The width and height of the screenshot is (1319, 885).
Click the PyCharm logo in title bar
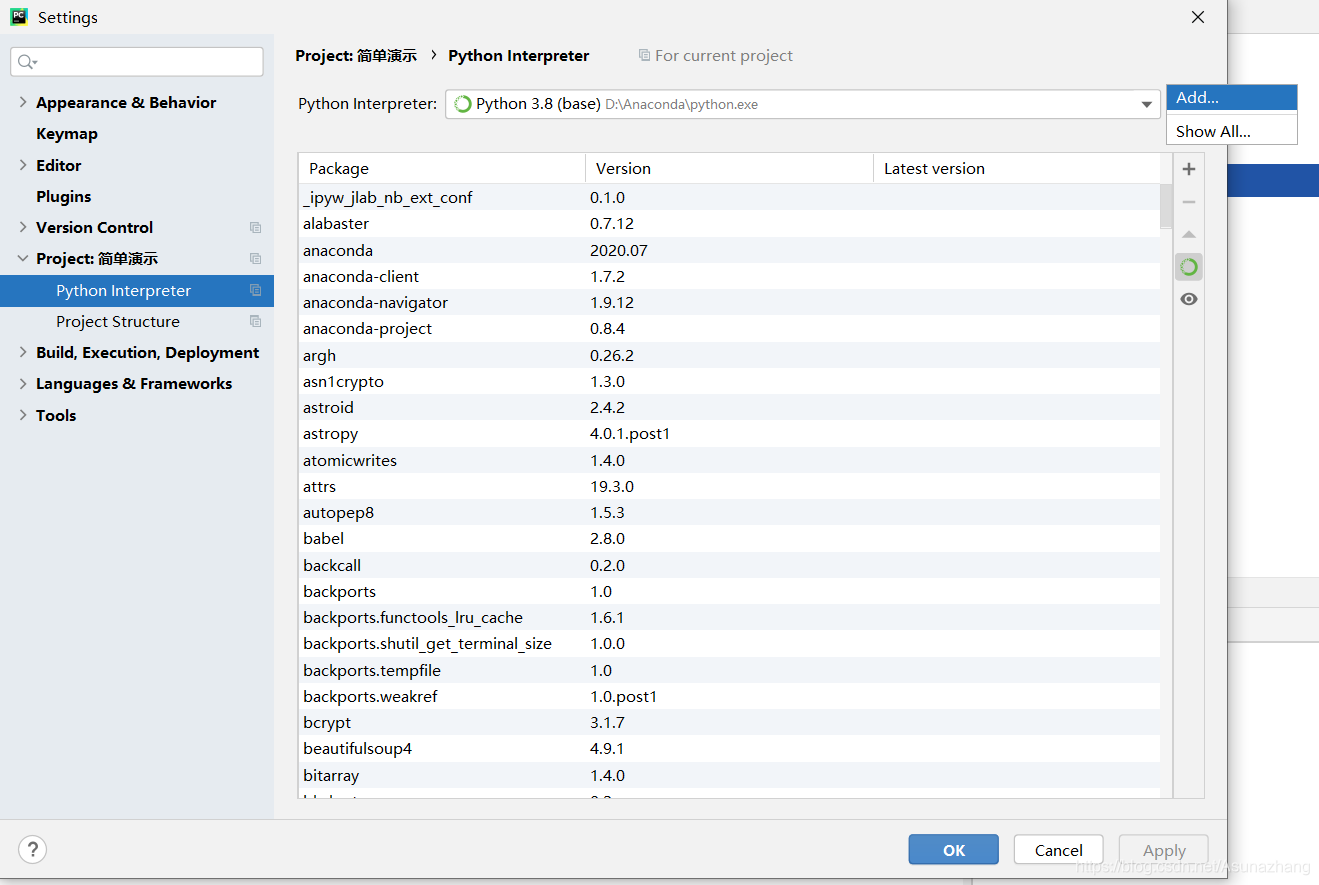pos(19,17)
